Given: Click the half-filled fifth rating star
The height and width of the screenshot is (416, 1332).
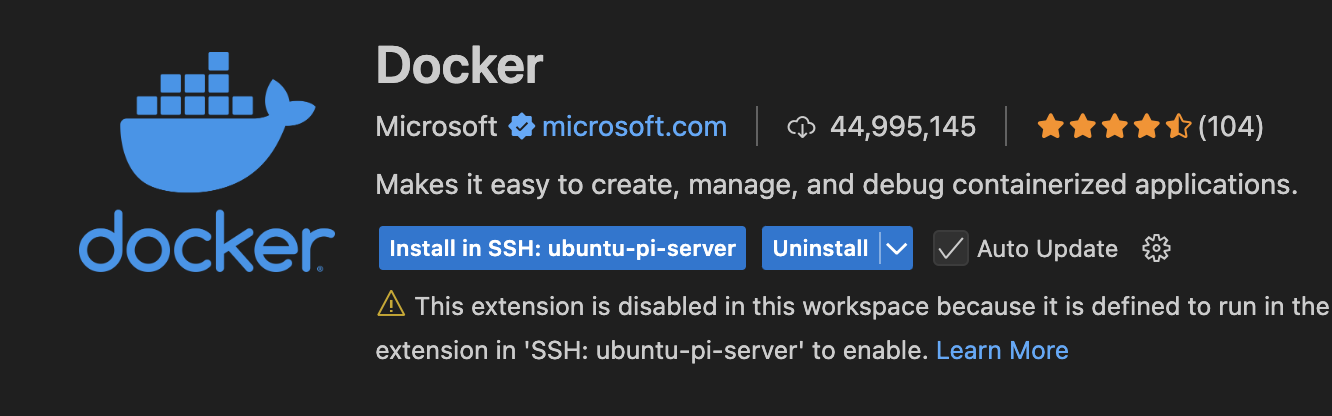Looking at the screenshot, I should (x=1178, y=127).
